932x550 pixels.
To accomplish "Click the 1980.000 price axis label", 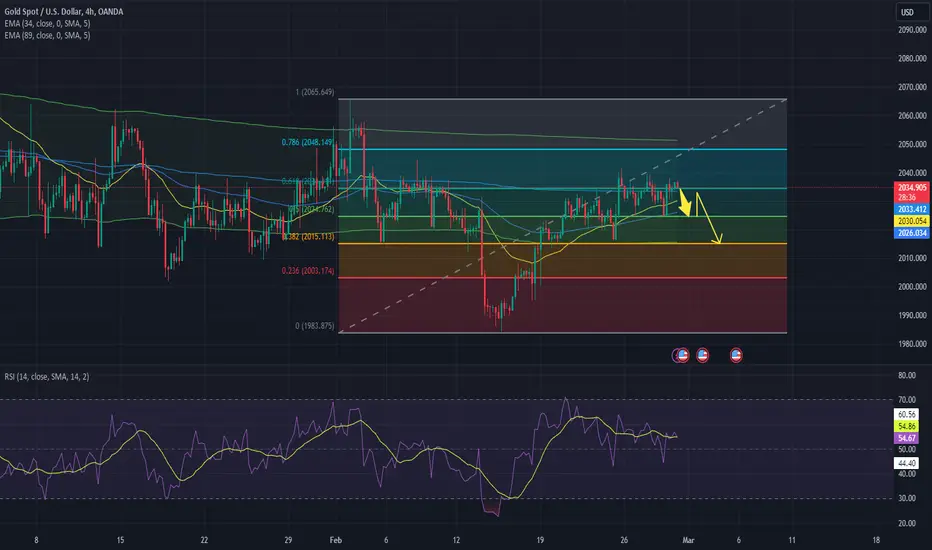I will point(912,344).
